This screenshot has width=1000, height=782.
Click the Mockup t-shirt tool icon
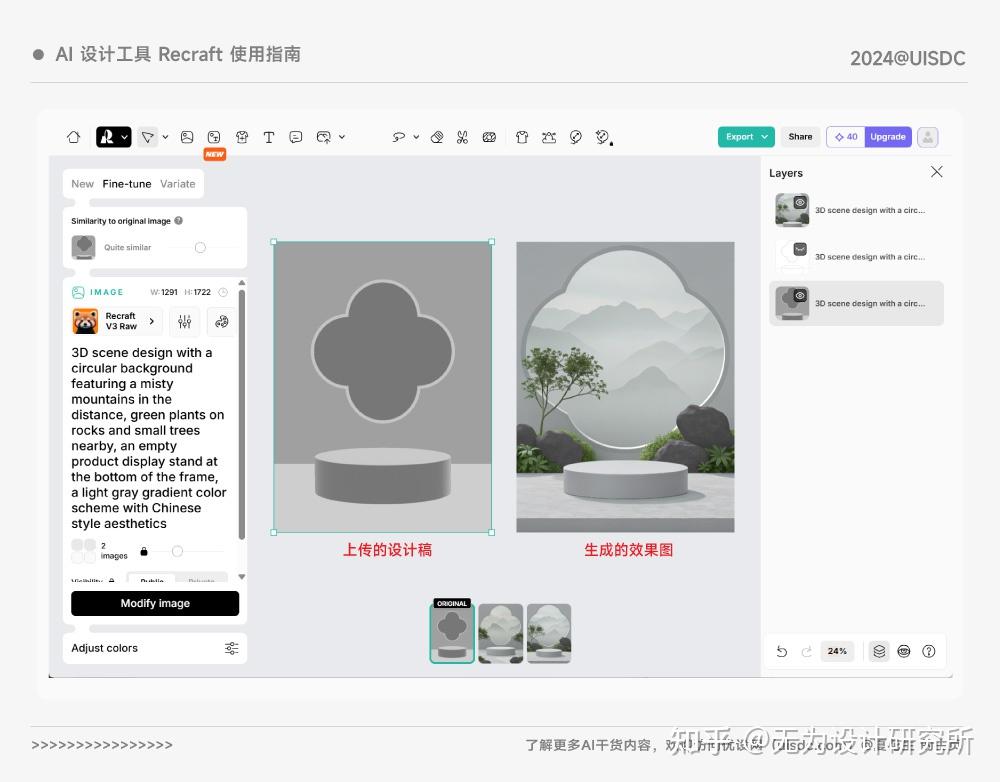pos(521,136)
